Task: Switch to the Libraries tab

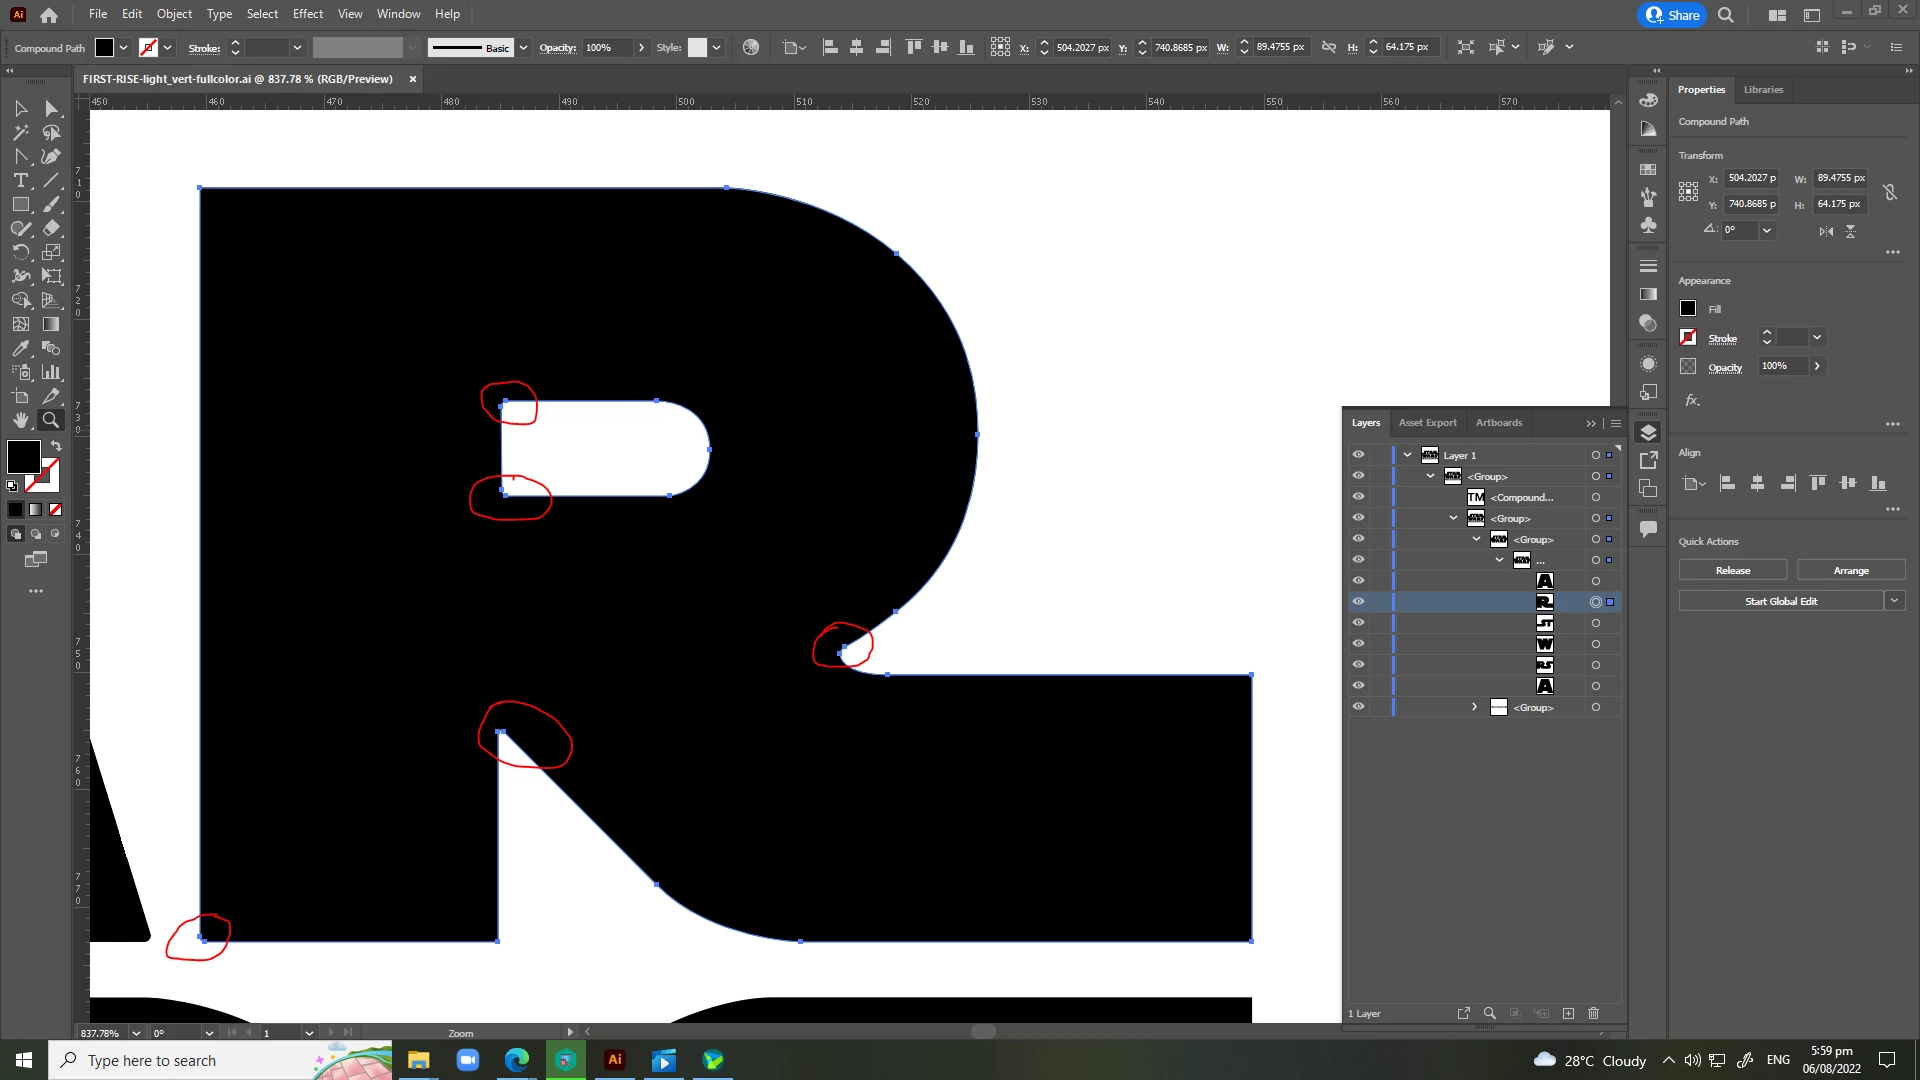Action: (x=1763, y=90)
